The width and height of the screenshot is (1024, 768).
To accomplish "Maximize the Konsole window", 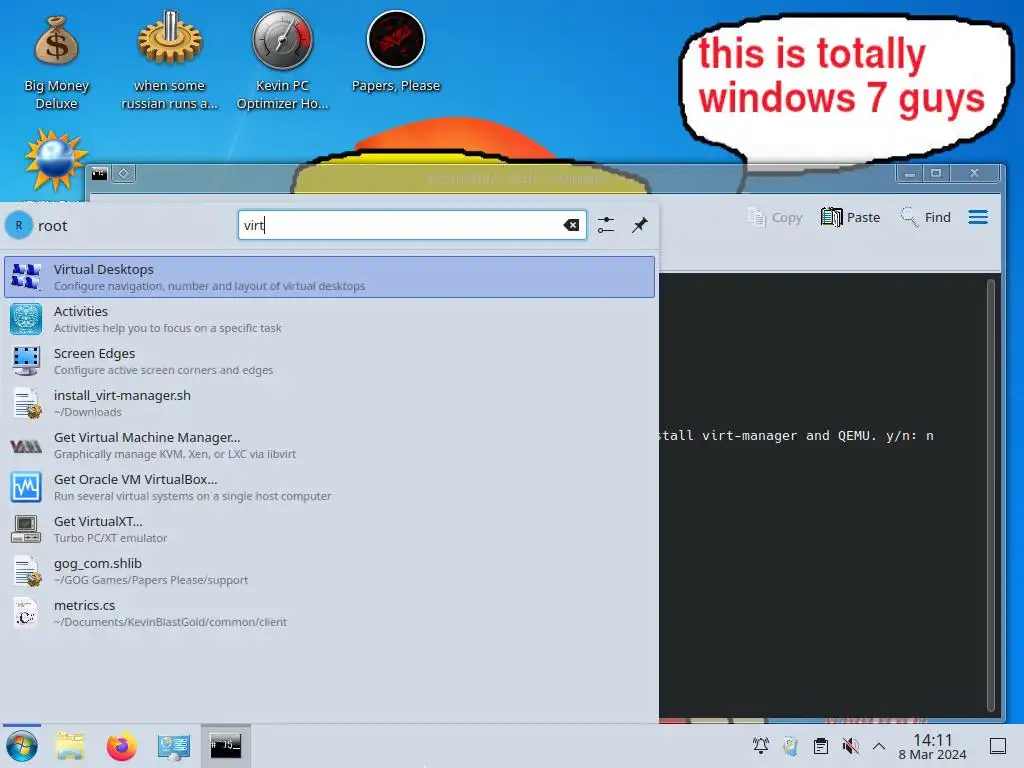I will tap(936, 174).
